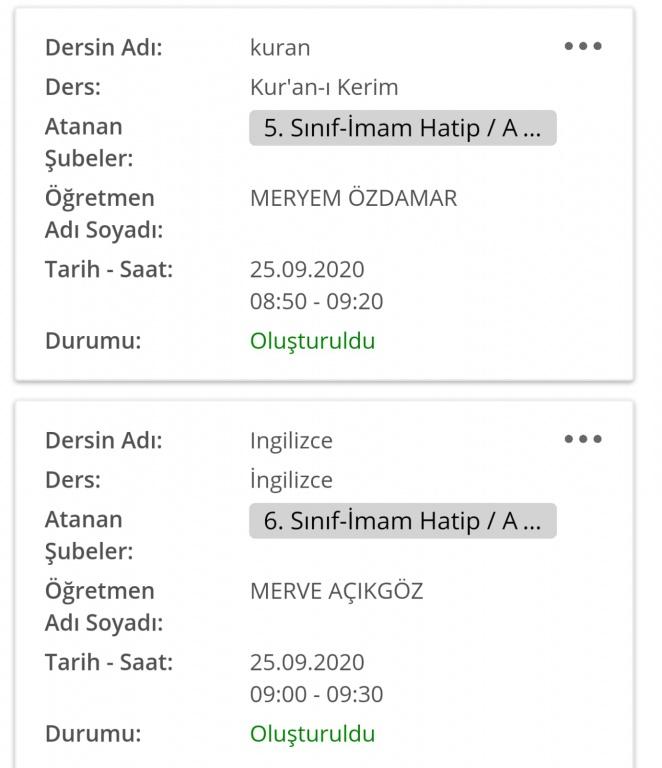Image resolution: width=662 pixels, height=768 pixels.
Task: Click the Tarih - Saat label in the kuran card
Action: [109, 270]
